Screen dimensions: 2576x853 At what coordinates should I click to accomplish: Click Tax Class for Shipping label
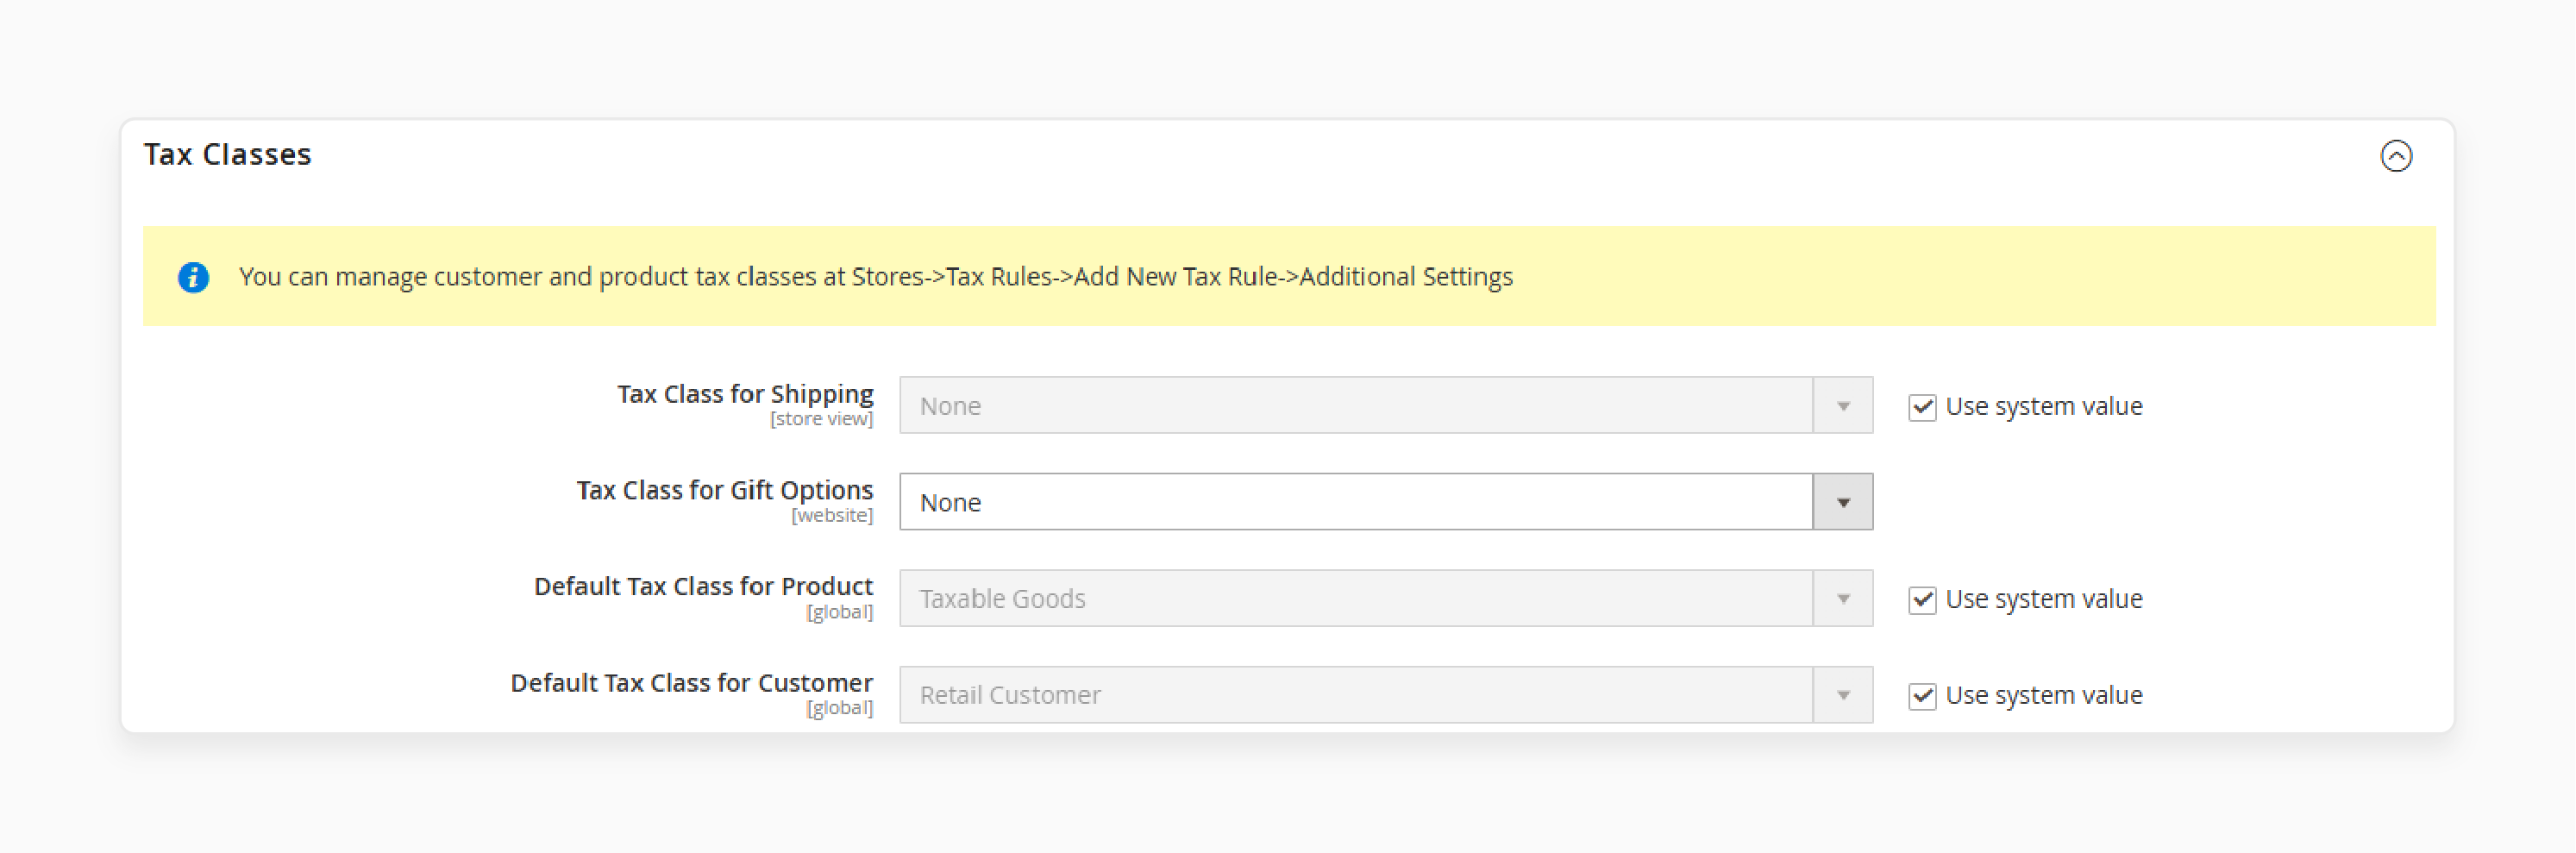[745, 394]
